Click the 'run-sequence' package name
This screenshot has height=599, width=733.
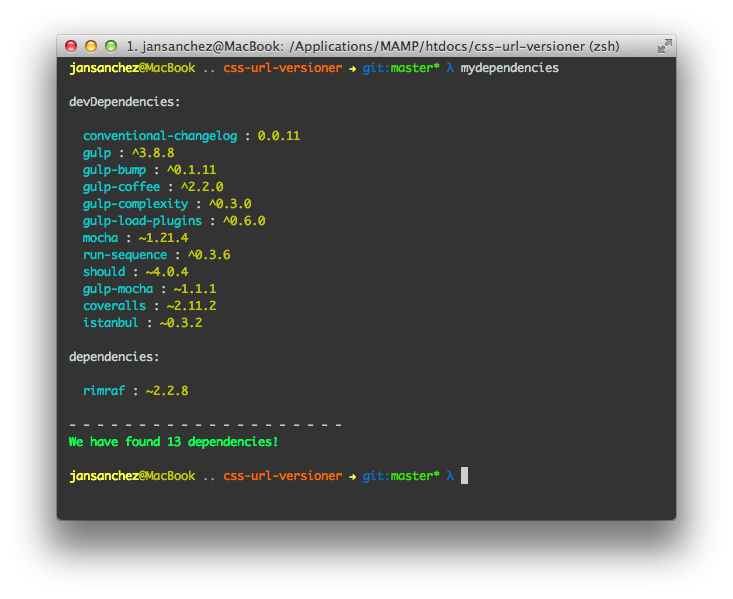(125, 255)
